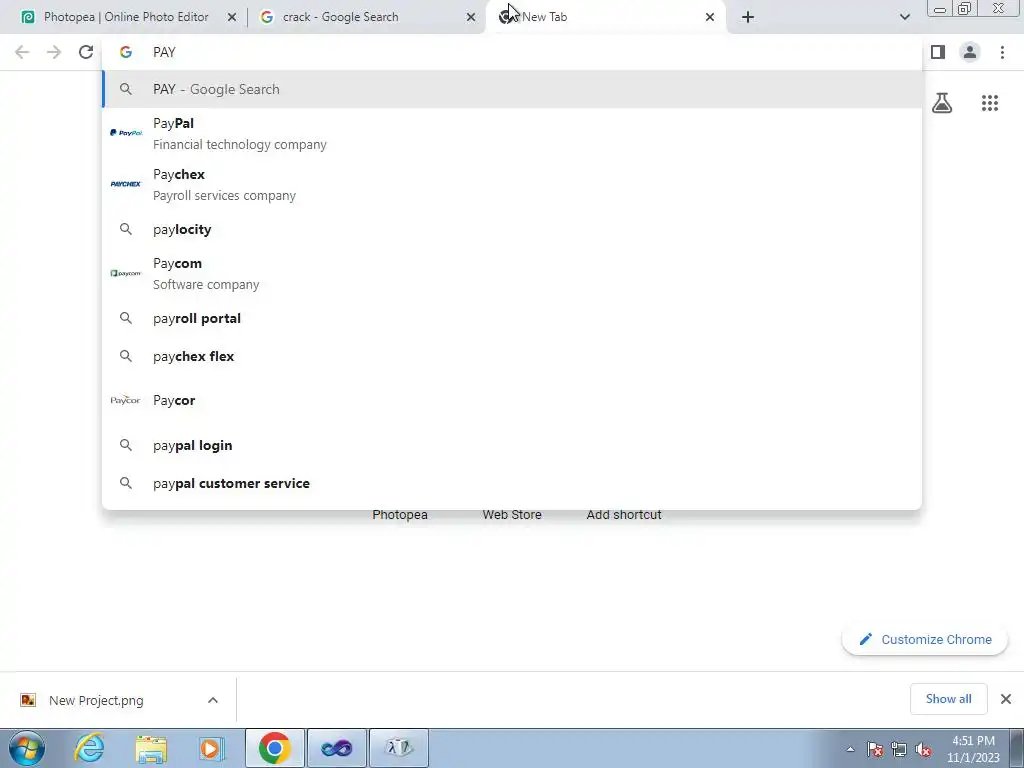The width and height of the screenshot is (1024, 768).
Task: Choose the 'PAY - Google Search' suggestion
Action: tap(512, 89)
